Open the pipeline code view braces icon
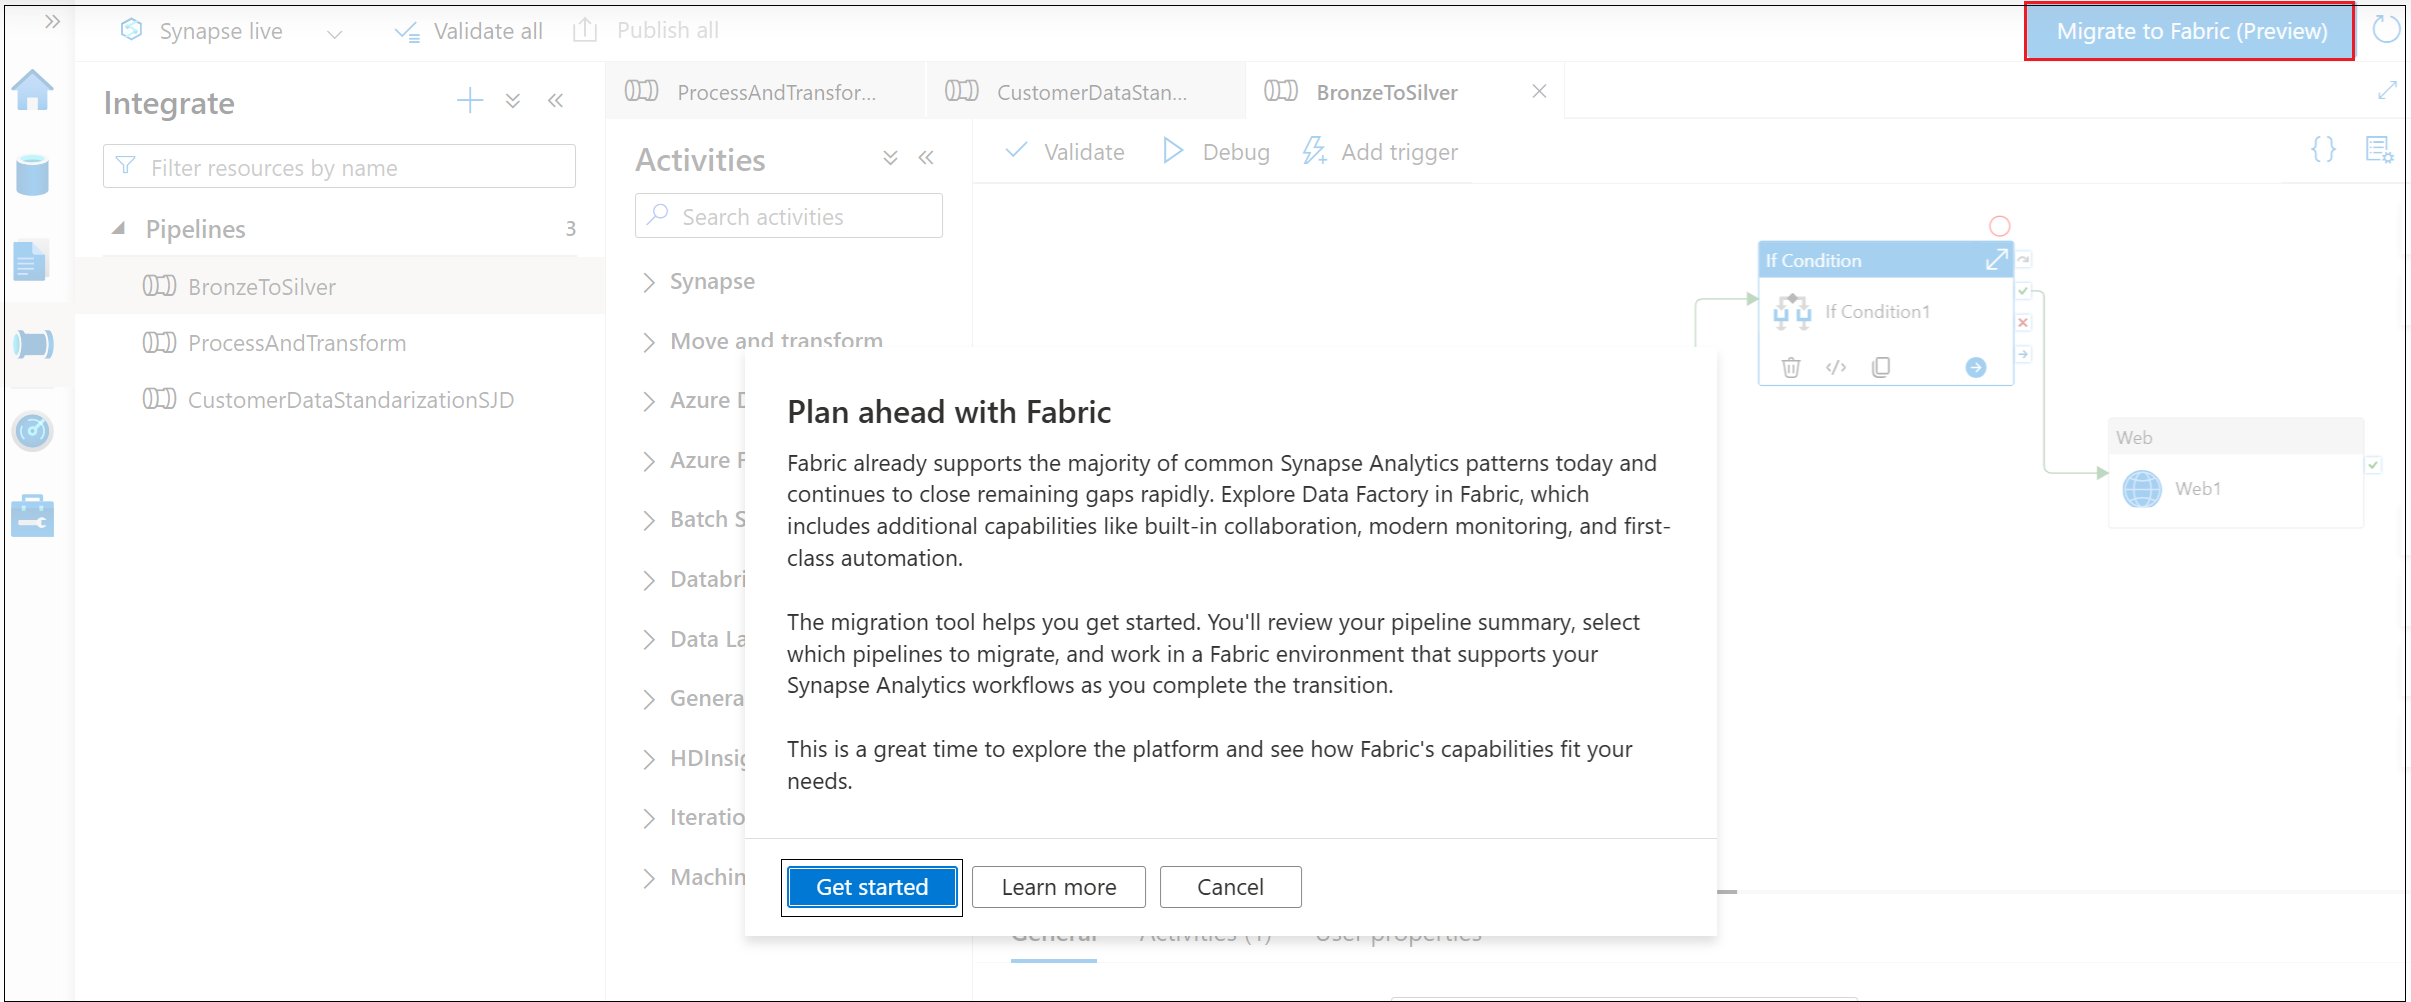 (x=2324, y=150)
